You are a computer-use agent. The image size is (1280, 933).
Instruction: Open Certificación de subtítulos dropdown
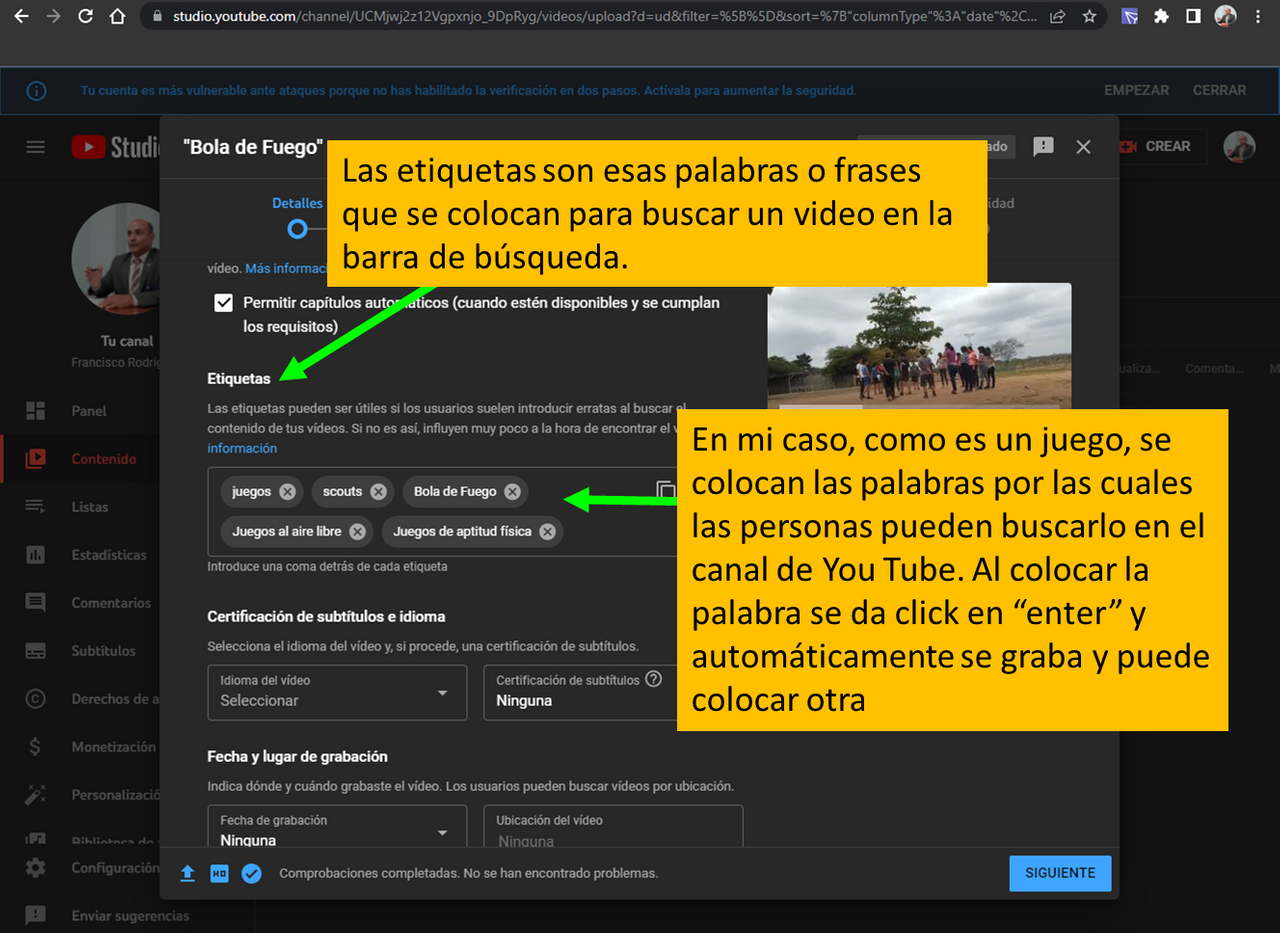581,692
